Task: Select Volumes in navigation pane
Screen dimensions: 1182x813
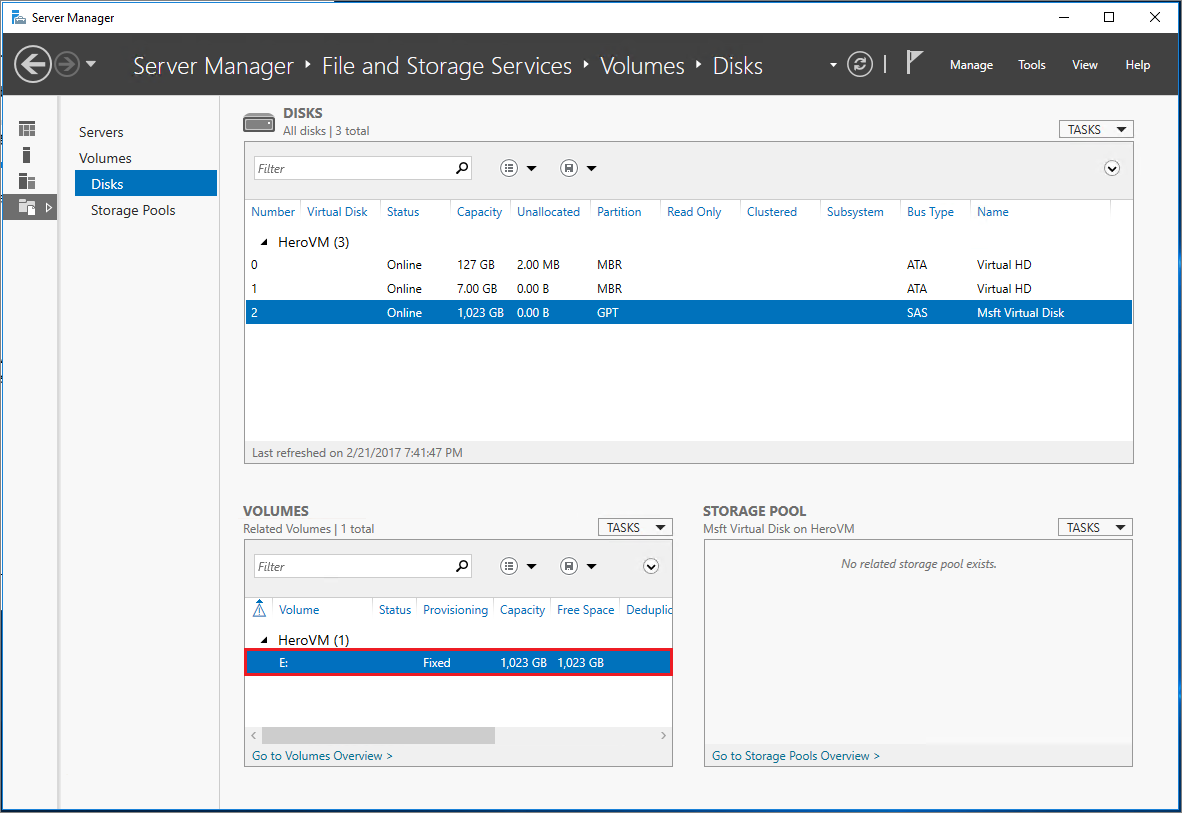Action: tap(105, 158)
